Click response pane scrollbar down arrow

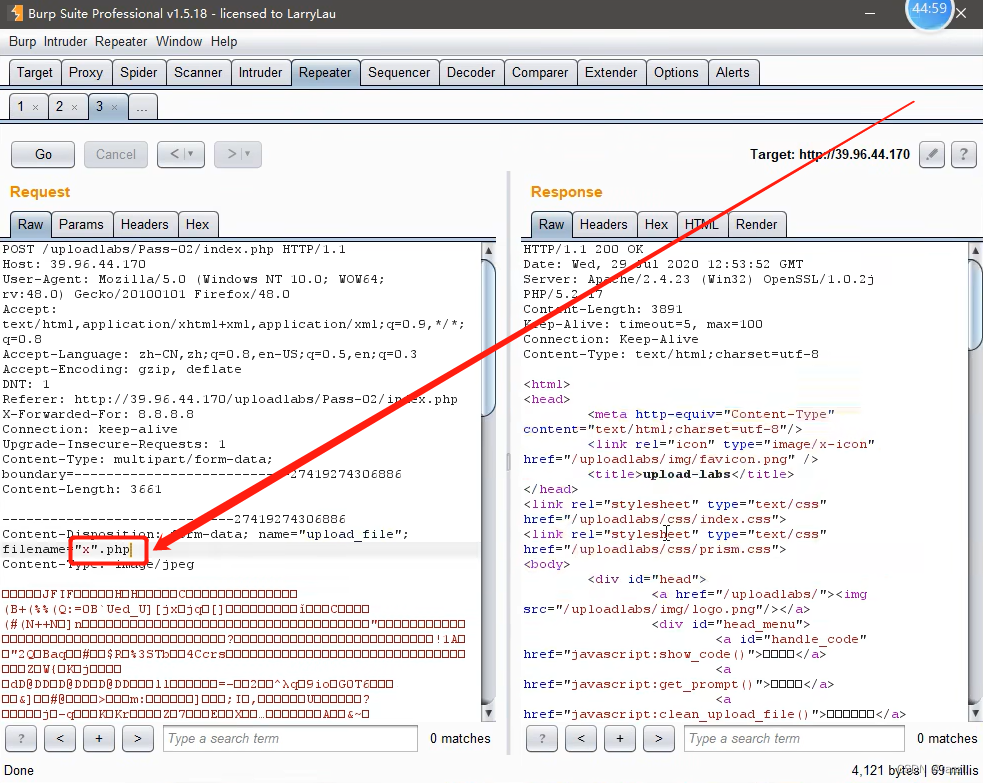[975, 713]
